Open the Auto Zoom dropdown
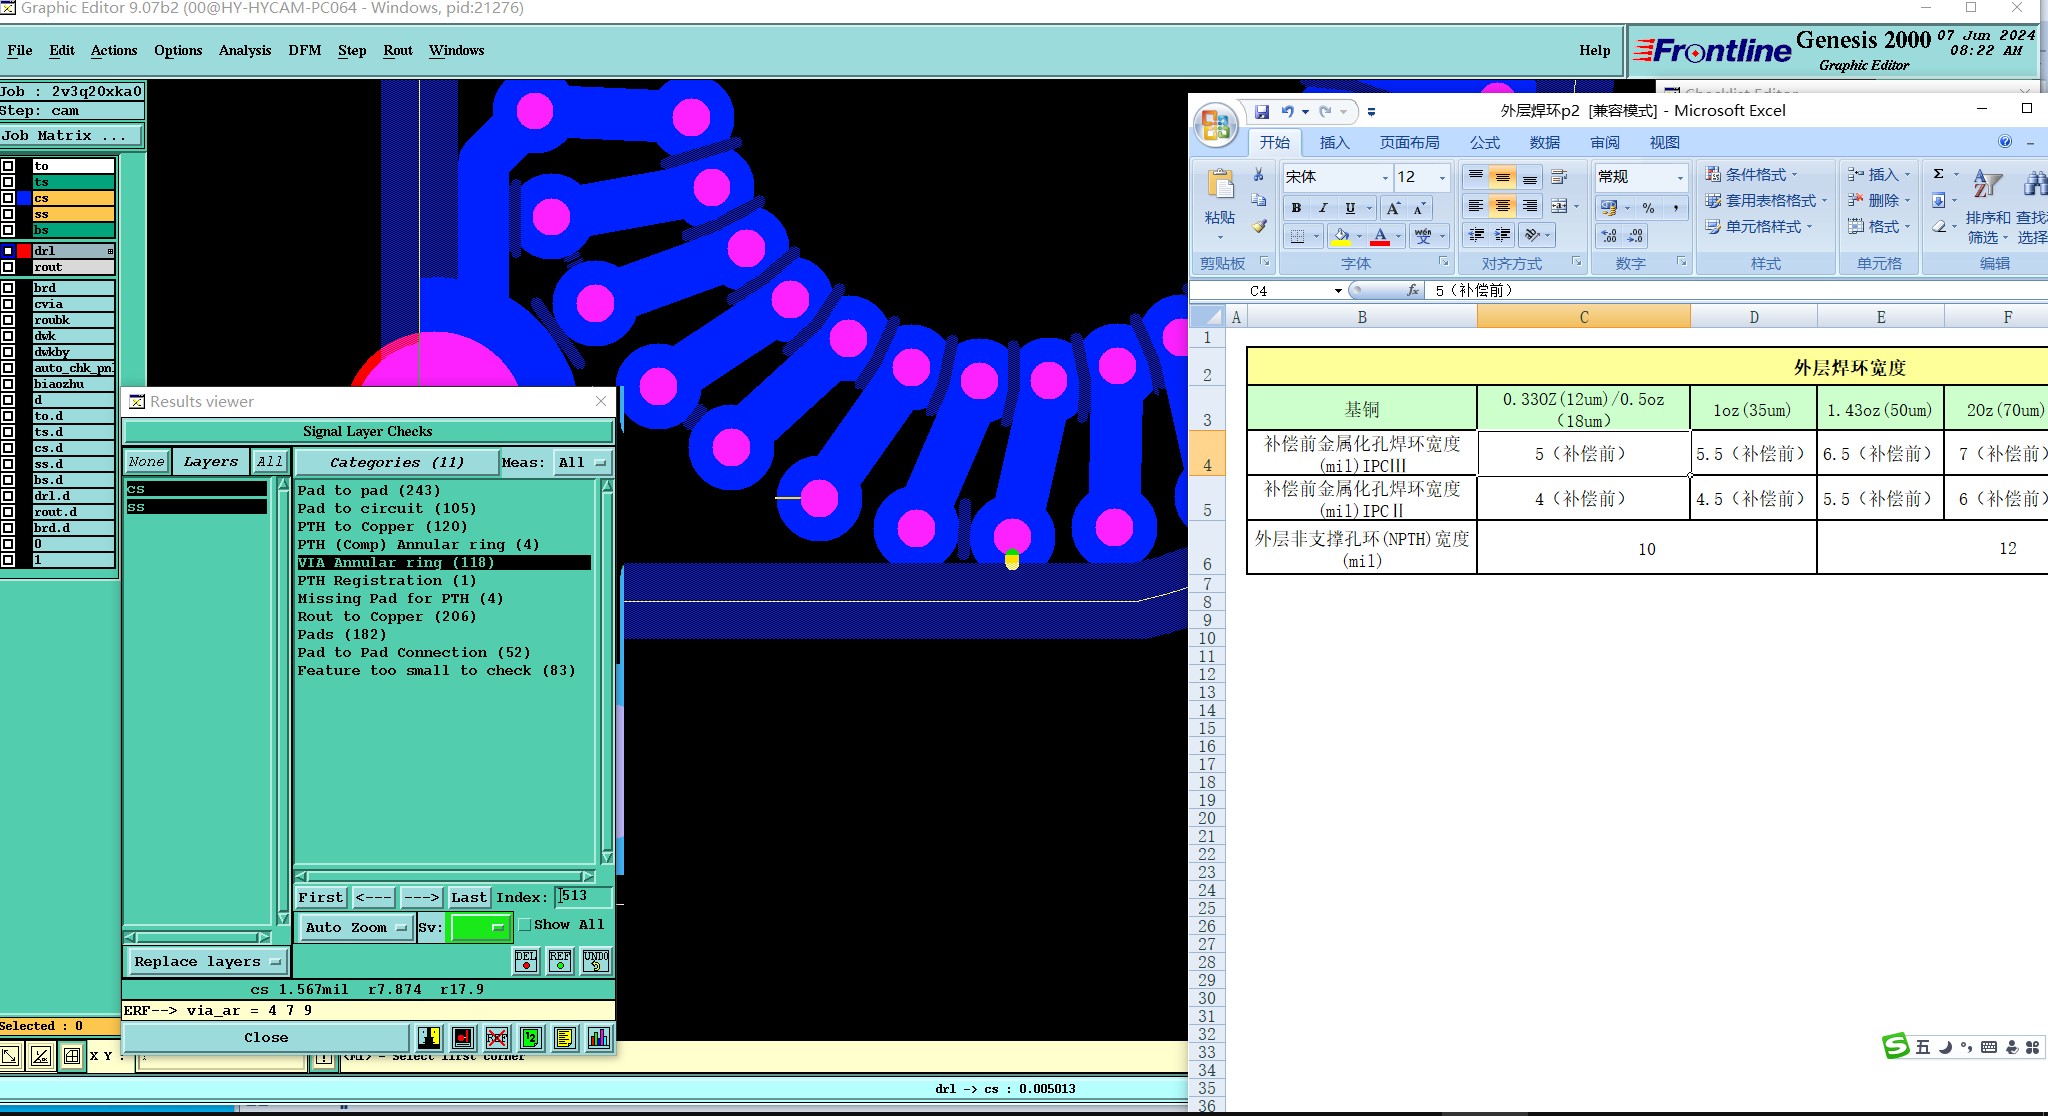The height and width of the screenshot is (1116, 2048). (x=356, y=928)
